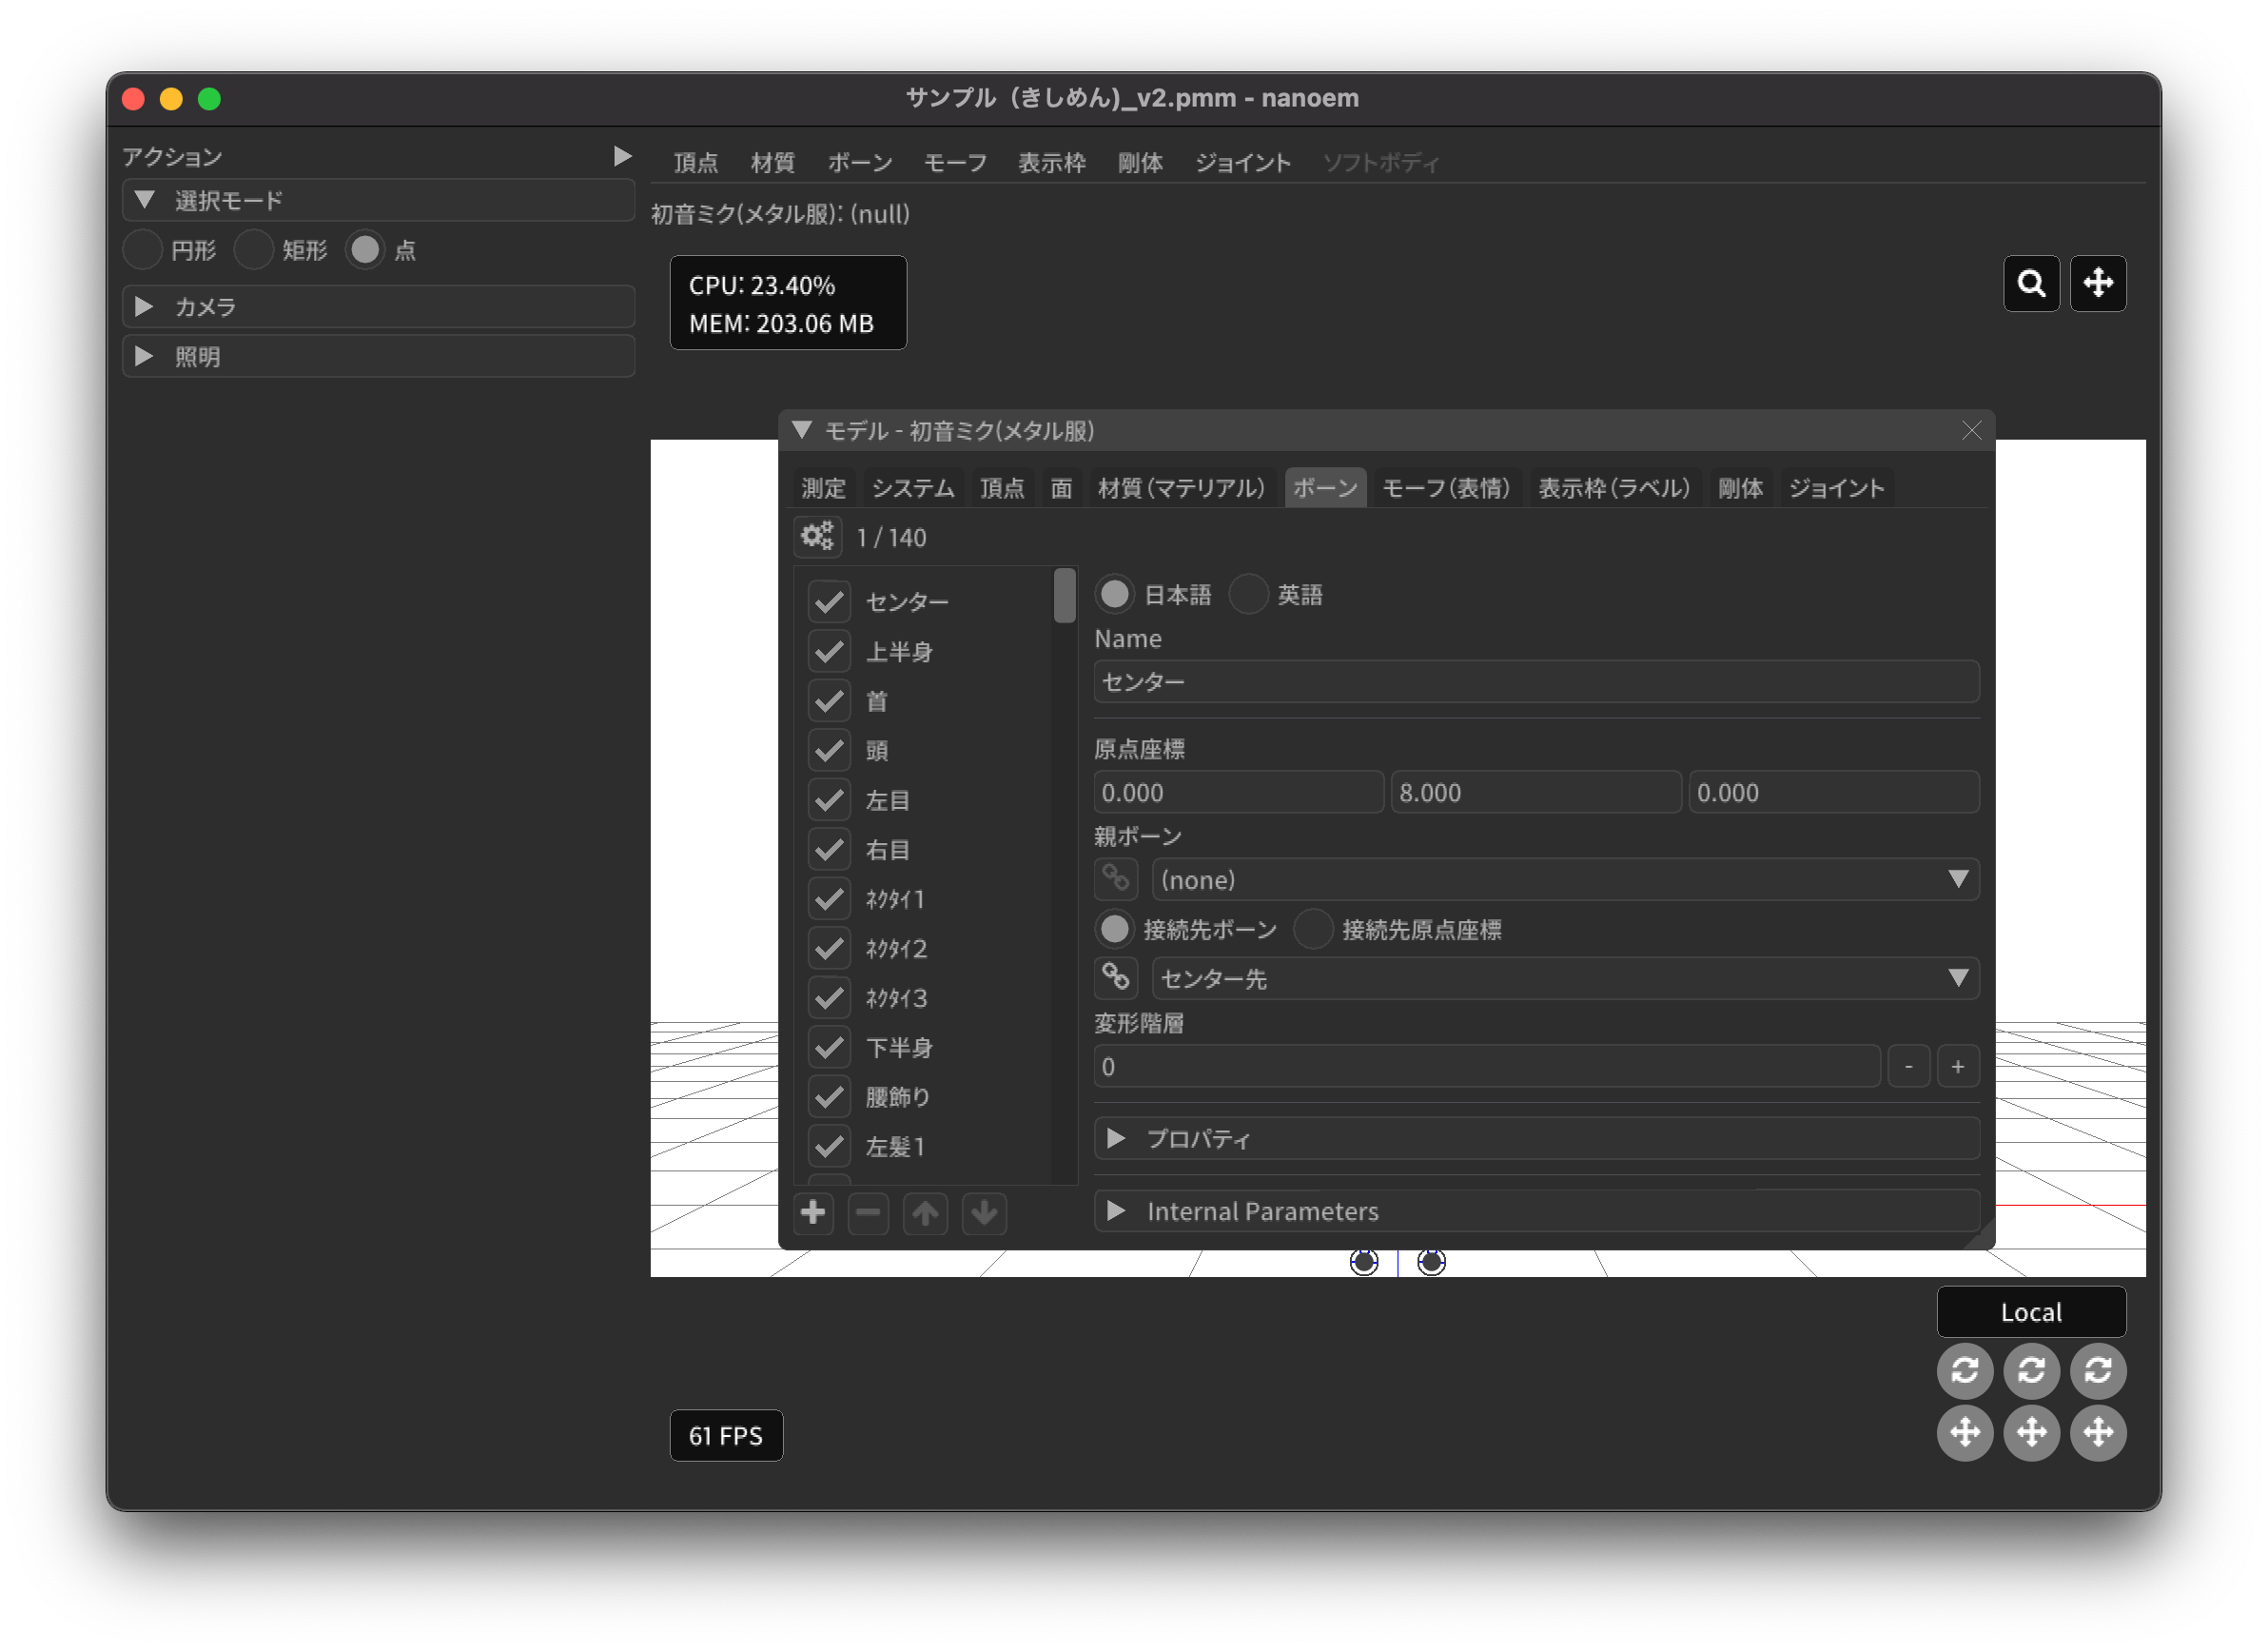The width and height of the screenshot is (2268, 1652).
Task: Select the 英語 language radio button
Action: coord(1249,595)
